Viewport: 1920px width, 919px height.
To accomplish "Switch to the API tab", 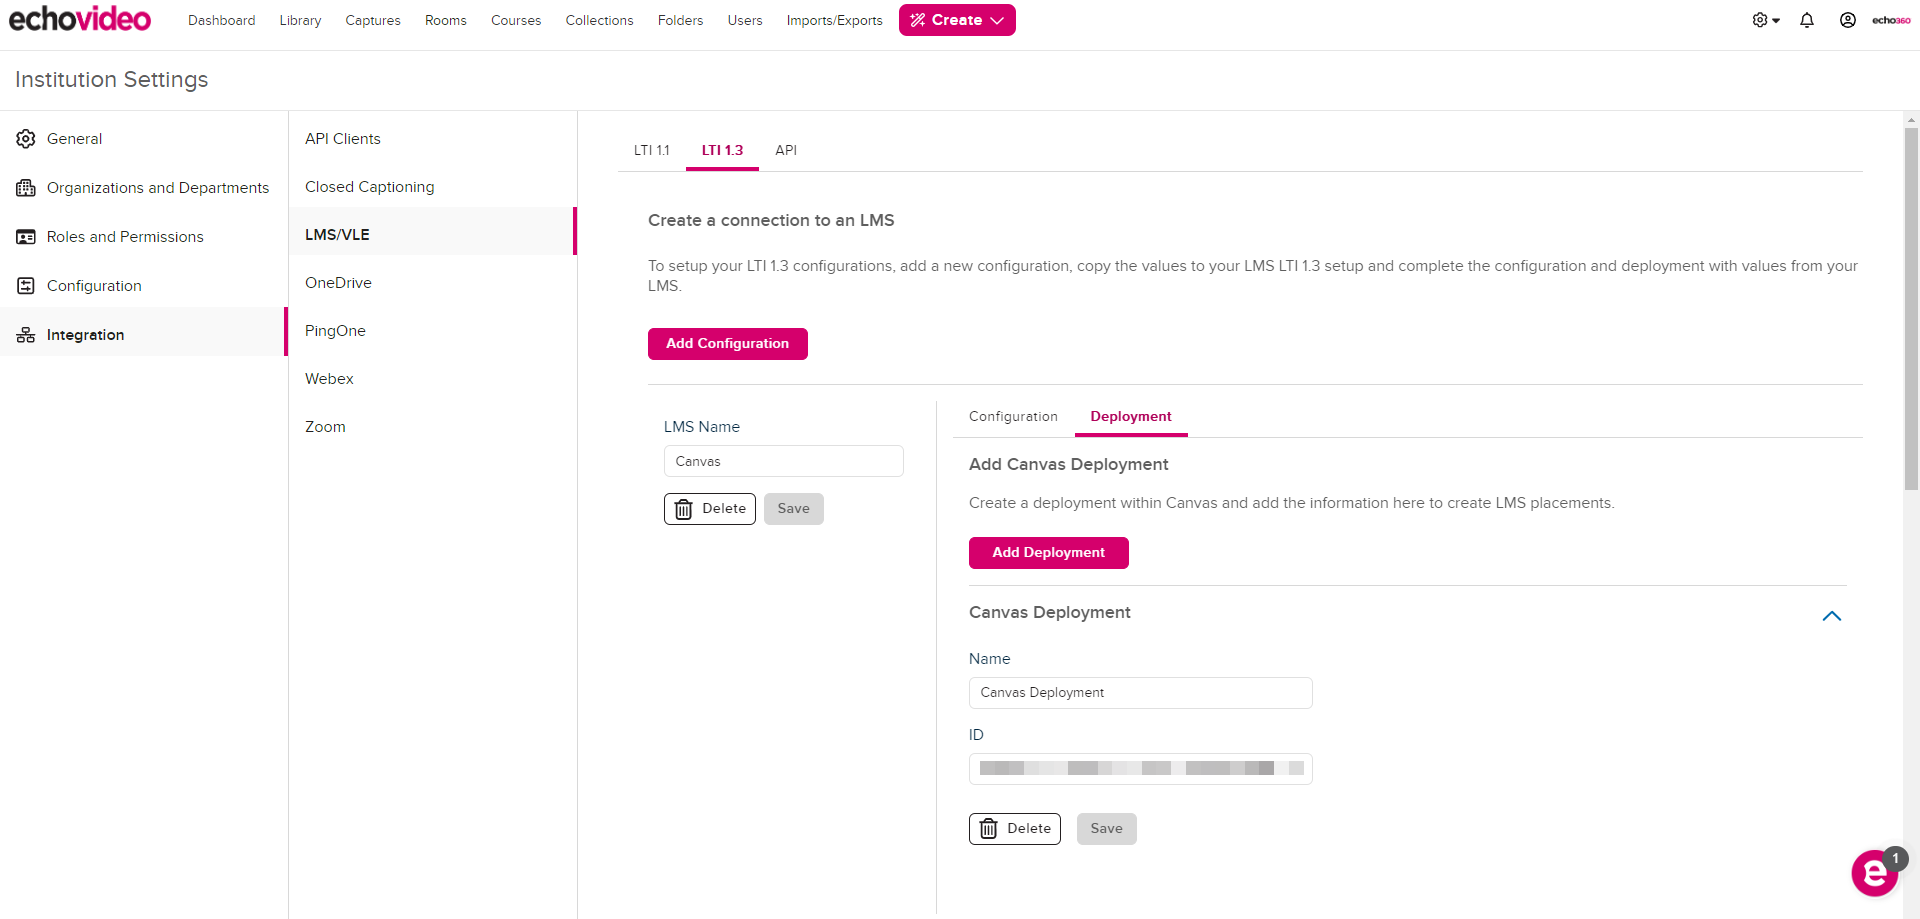I will [786, 150].
